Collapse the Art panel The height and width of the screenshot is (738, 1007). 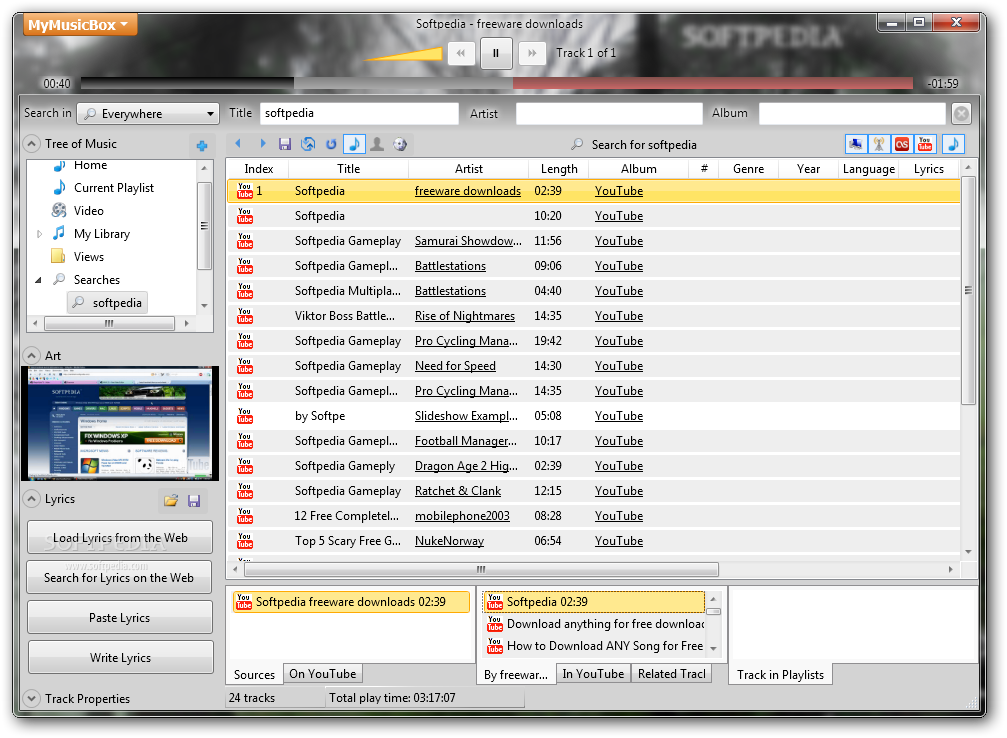pos(31,355)
